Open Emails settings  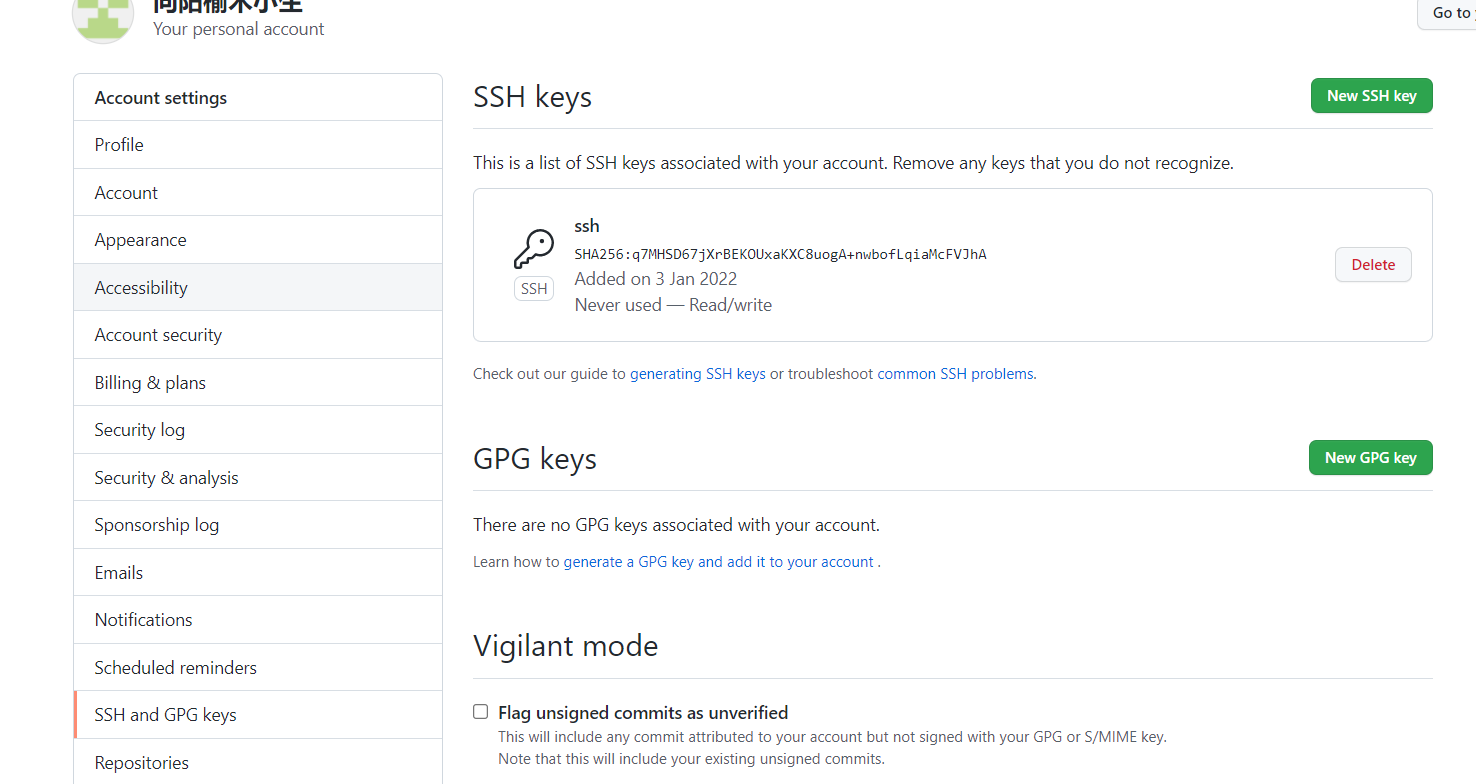[x=118, y=573]
